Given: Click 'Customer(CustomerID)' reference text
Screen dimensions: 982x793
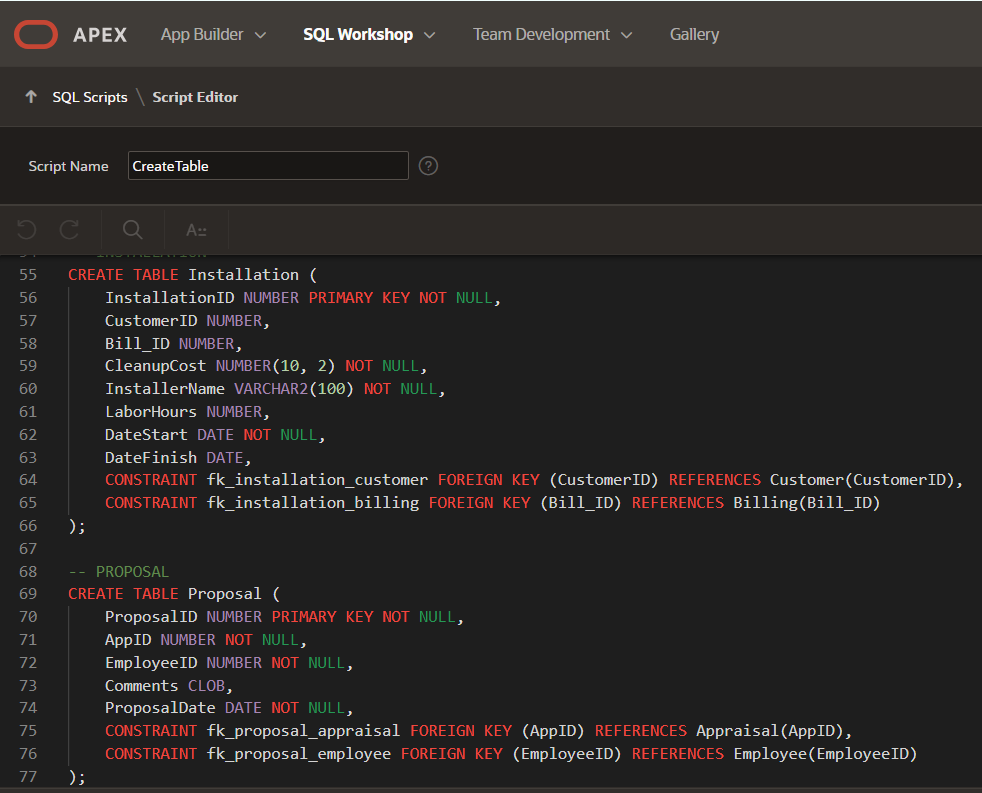Looking at the screenshot, I should 862,480.
